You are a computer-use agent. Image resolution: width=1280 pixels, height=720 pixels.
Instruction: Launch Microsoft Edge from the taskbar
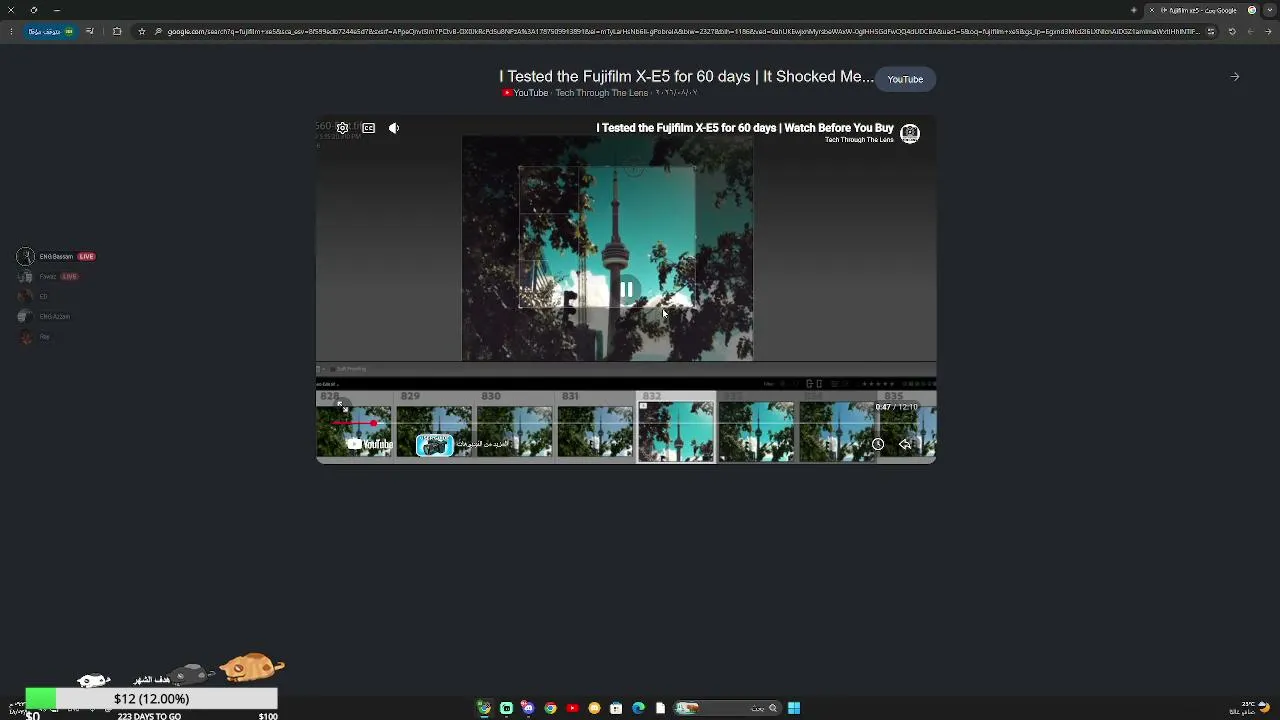(638, 708)
